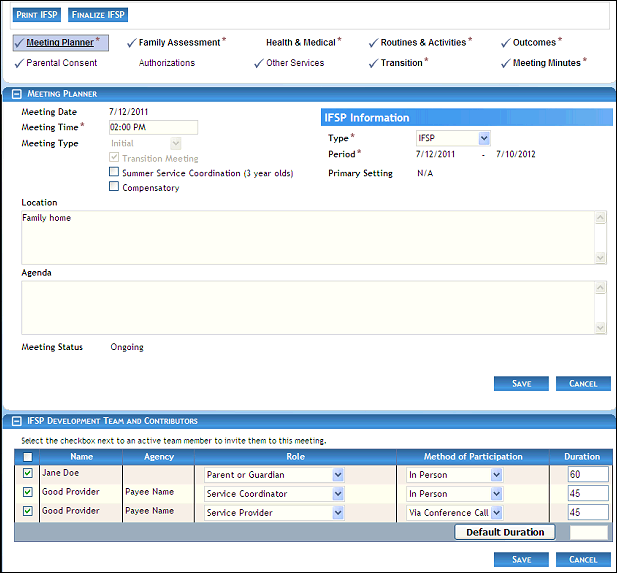
Task: Collapse the Meeting Planner section
Action: pyautogui.click(x=14, y=93)
